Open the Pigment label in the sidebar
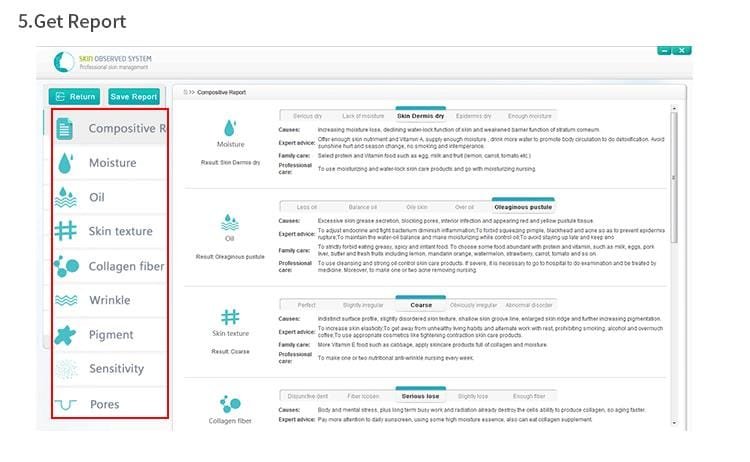The height and width of the screenshot is (462, 750). tap(111, 335)
